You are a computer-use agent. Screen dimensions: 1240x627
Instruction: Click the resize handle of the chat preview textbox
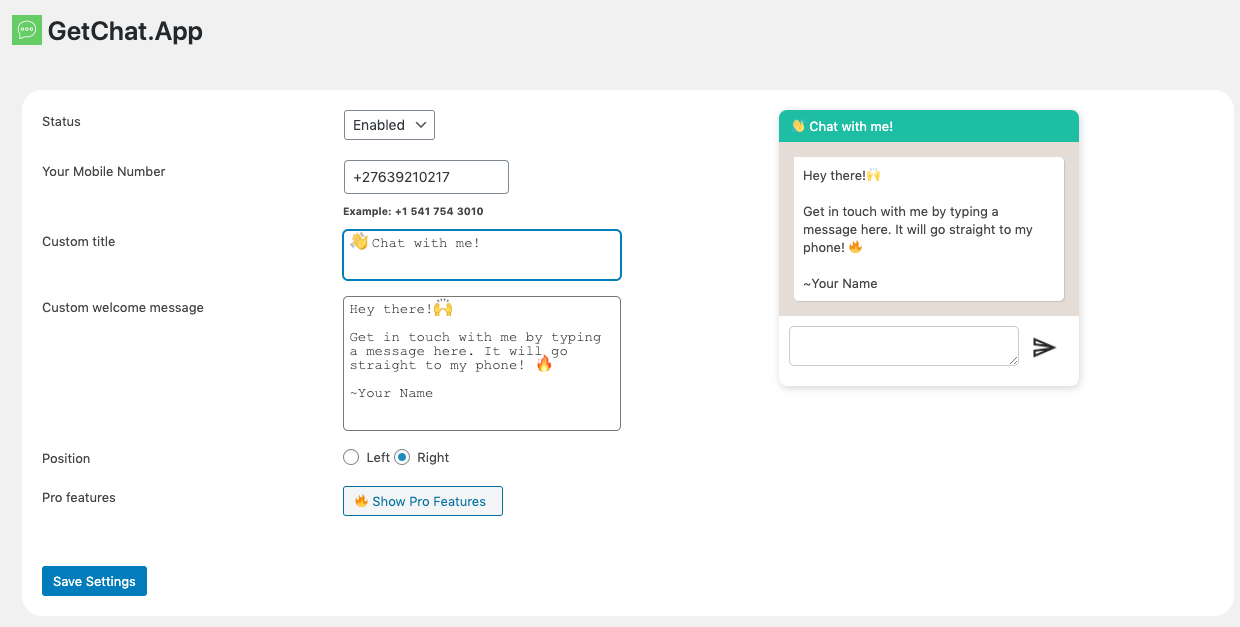pyautogui.click(x=1013, y=360)
